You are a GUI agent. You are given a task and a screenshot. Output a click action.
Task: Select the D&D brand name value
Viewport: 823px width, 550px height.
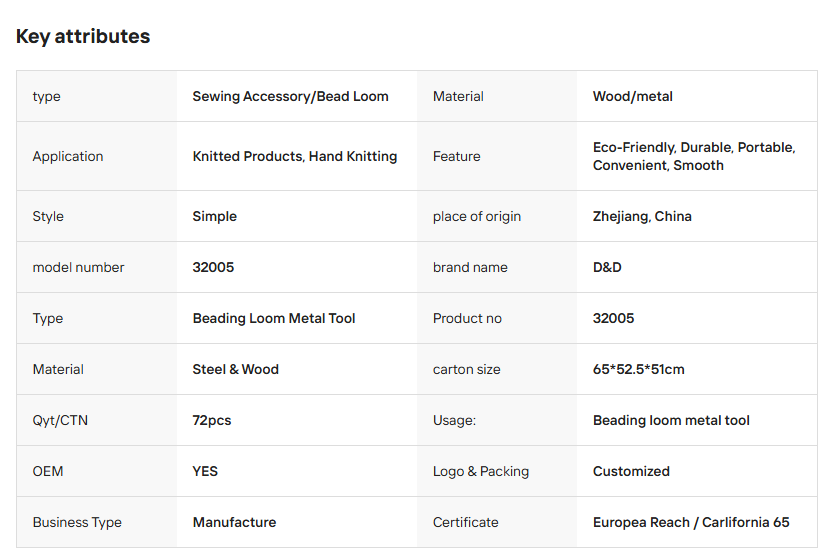tap(607, 267)
